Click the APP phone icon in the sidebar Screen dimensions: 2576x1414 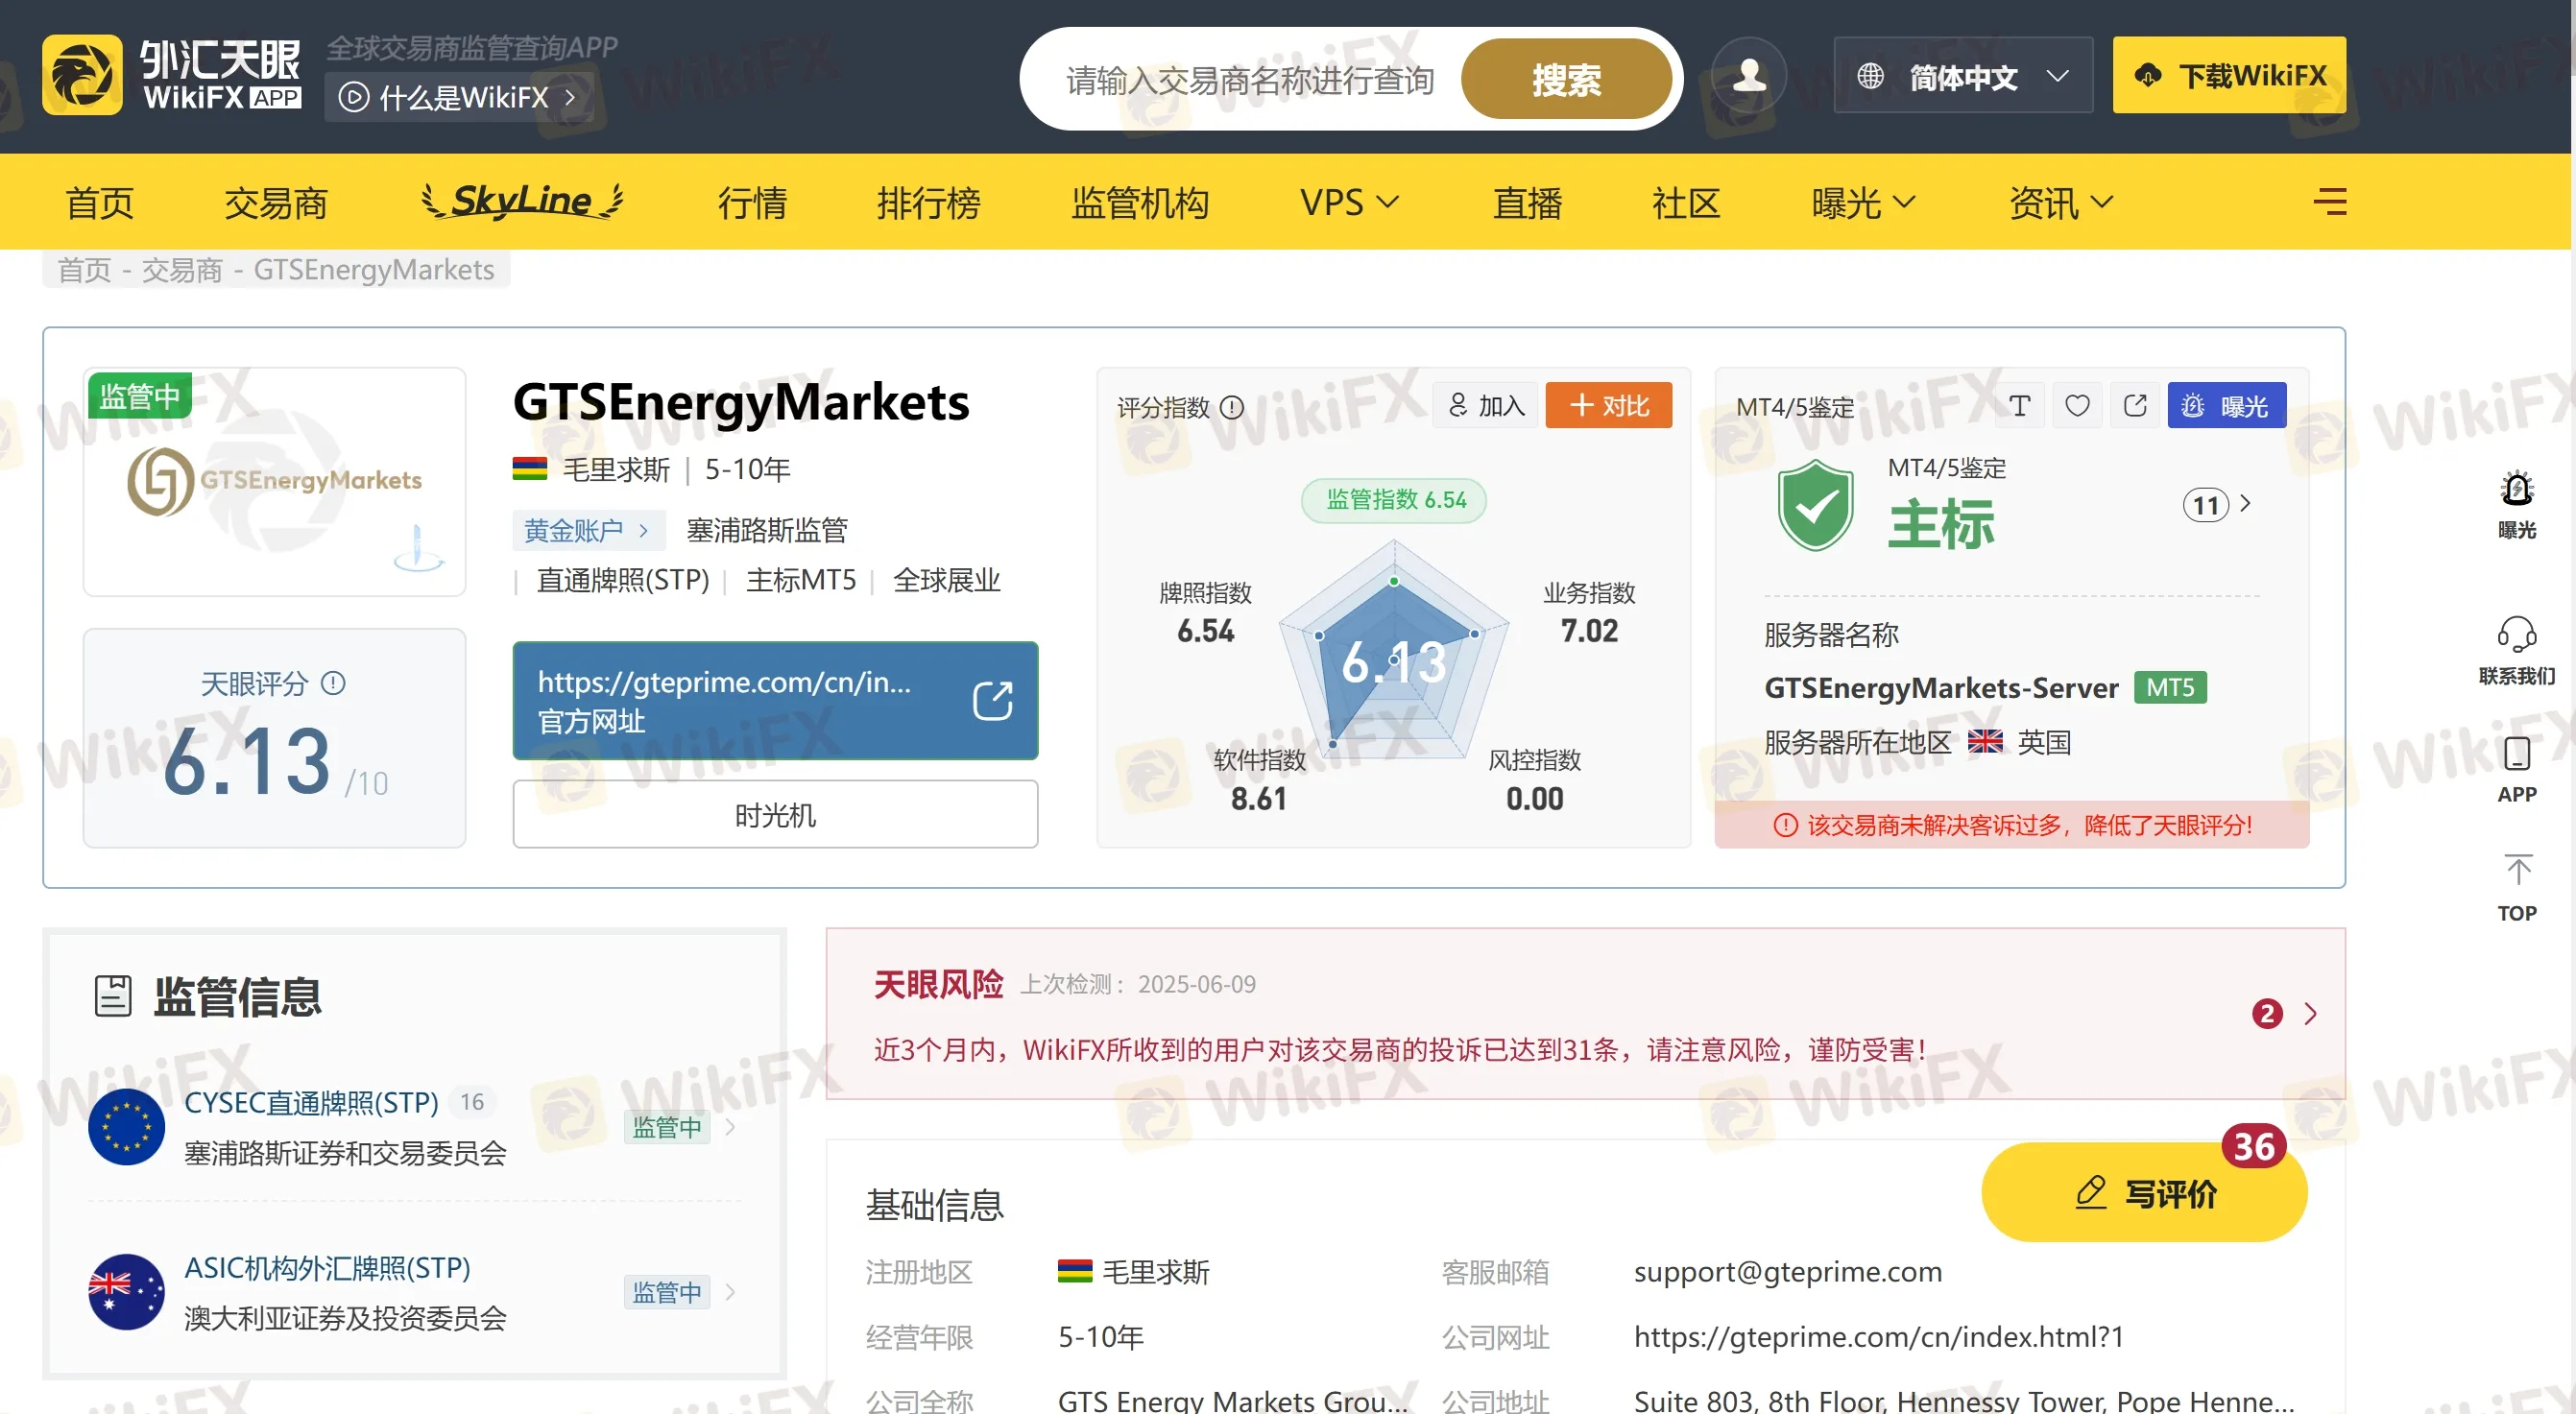(x=2516, y=755)
